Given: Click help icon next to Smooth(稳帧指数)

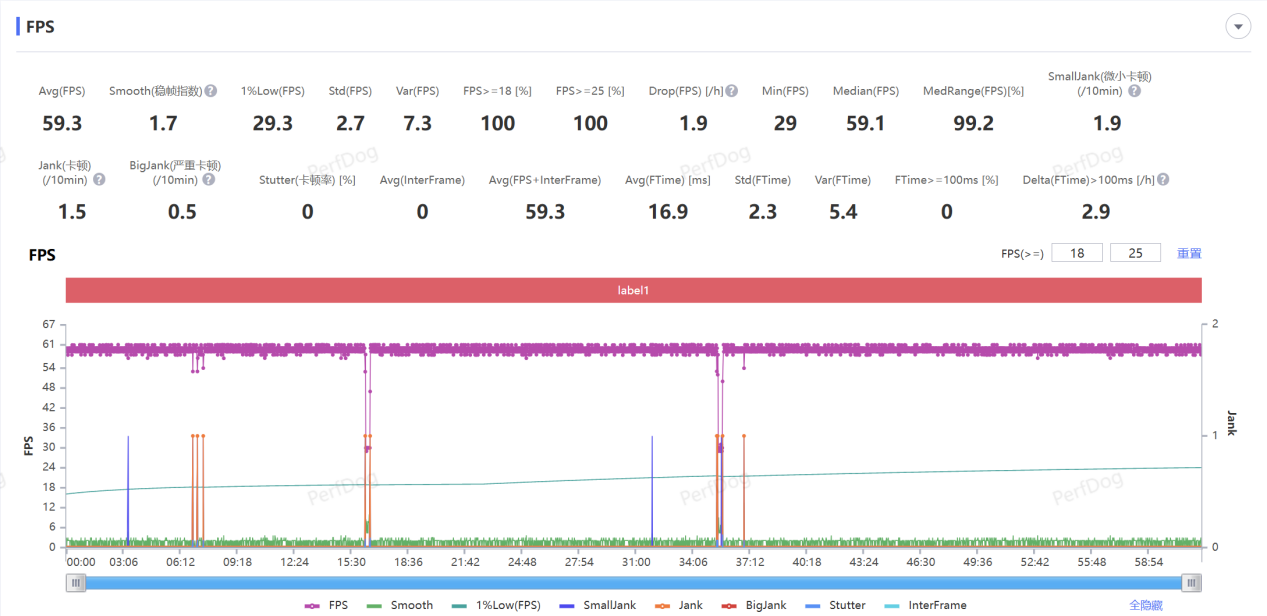Looking at the screenshot, I should [x=211, y=91].
